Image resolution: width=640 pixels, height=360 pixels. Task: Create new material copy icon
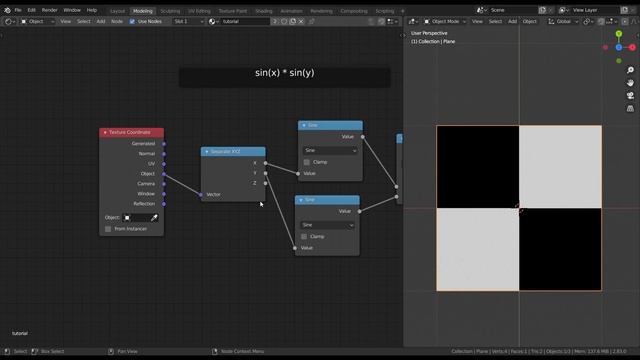[293, 22]
